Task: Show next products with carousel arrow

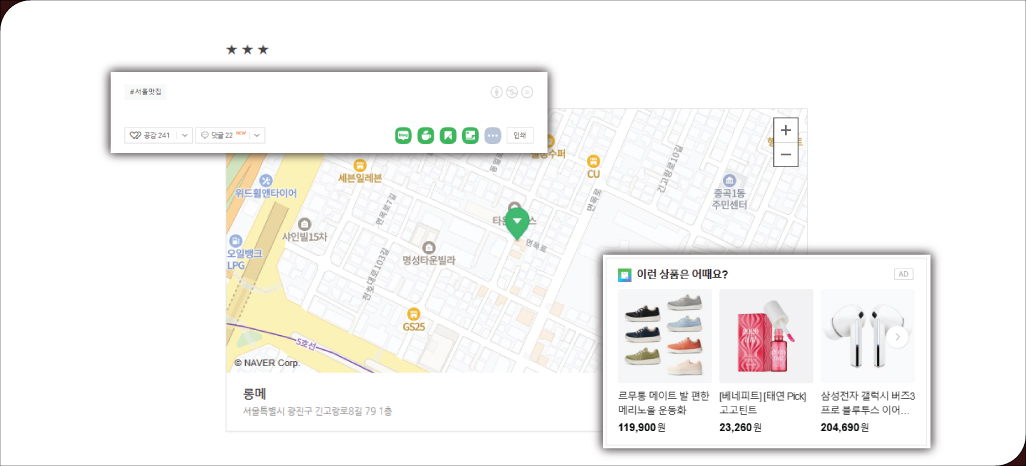Action: click(x=897, y=337)
